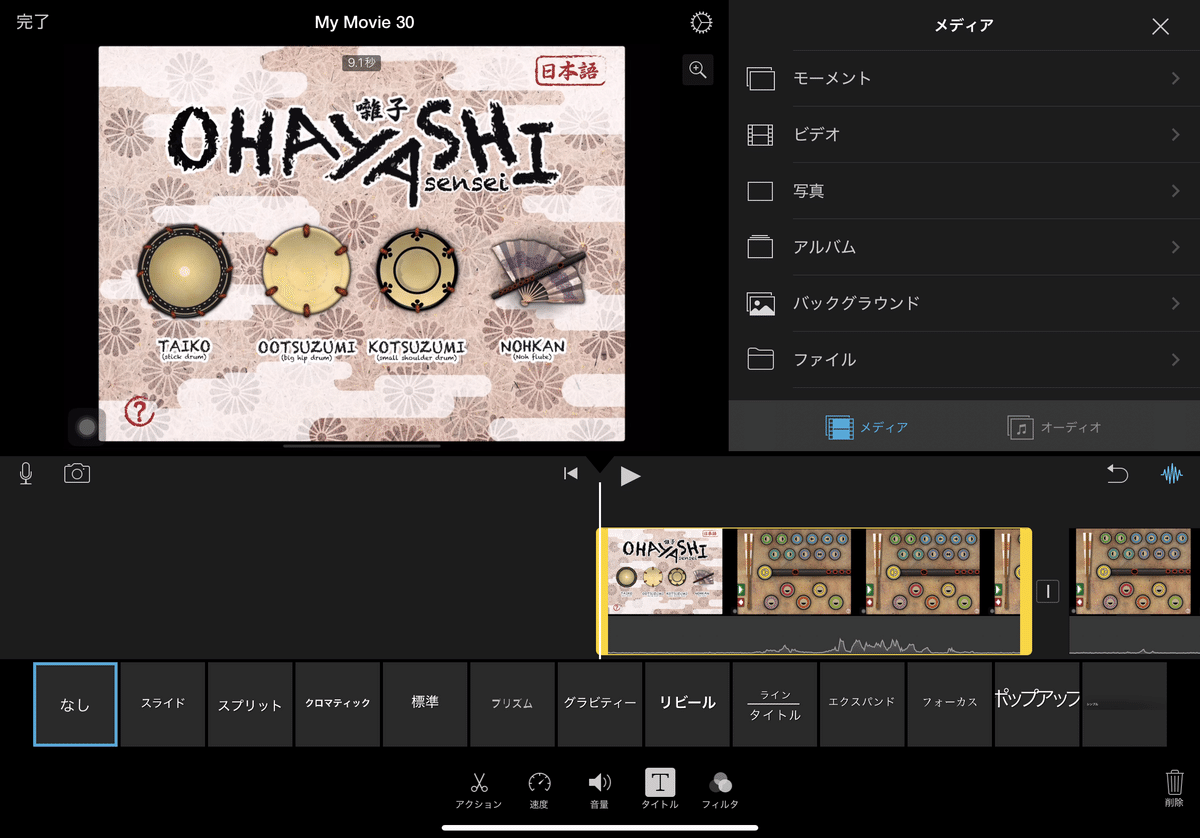Open the モーメント media category
The height and width of the screenshot is (838, 1200).
964,79
